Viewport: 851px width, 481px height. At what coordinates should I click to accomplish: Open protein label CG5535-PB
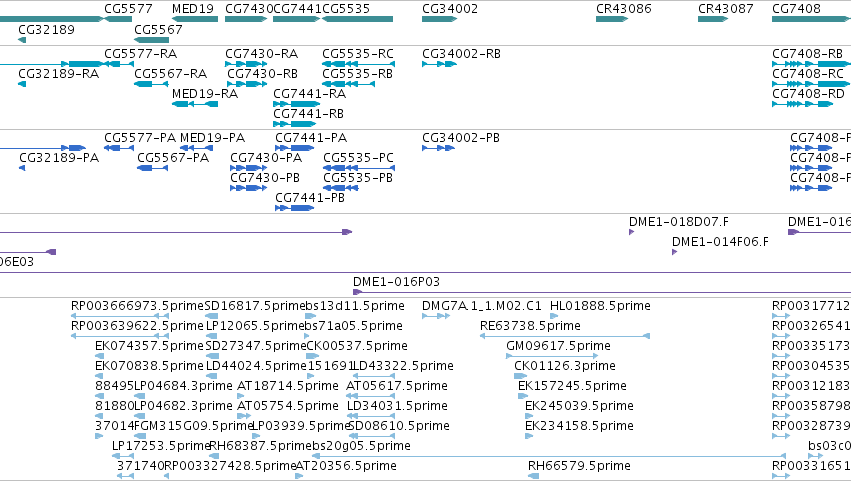(358, 178)
